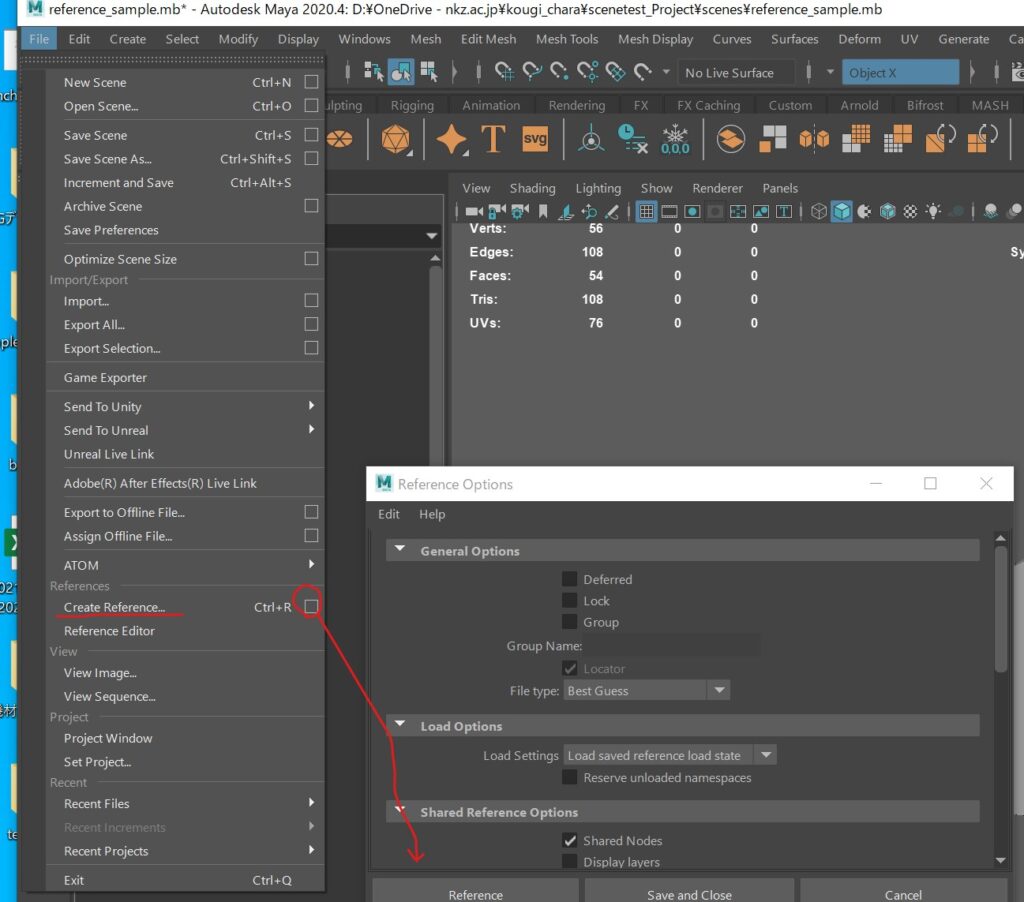Select camera icon in viewport toolbar
Viewport: 1024px width, 902px height.
click(474, 211)
